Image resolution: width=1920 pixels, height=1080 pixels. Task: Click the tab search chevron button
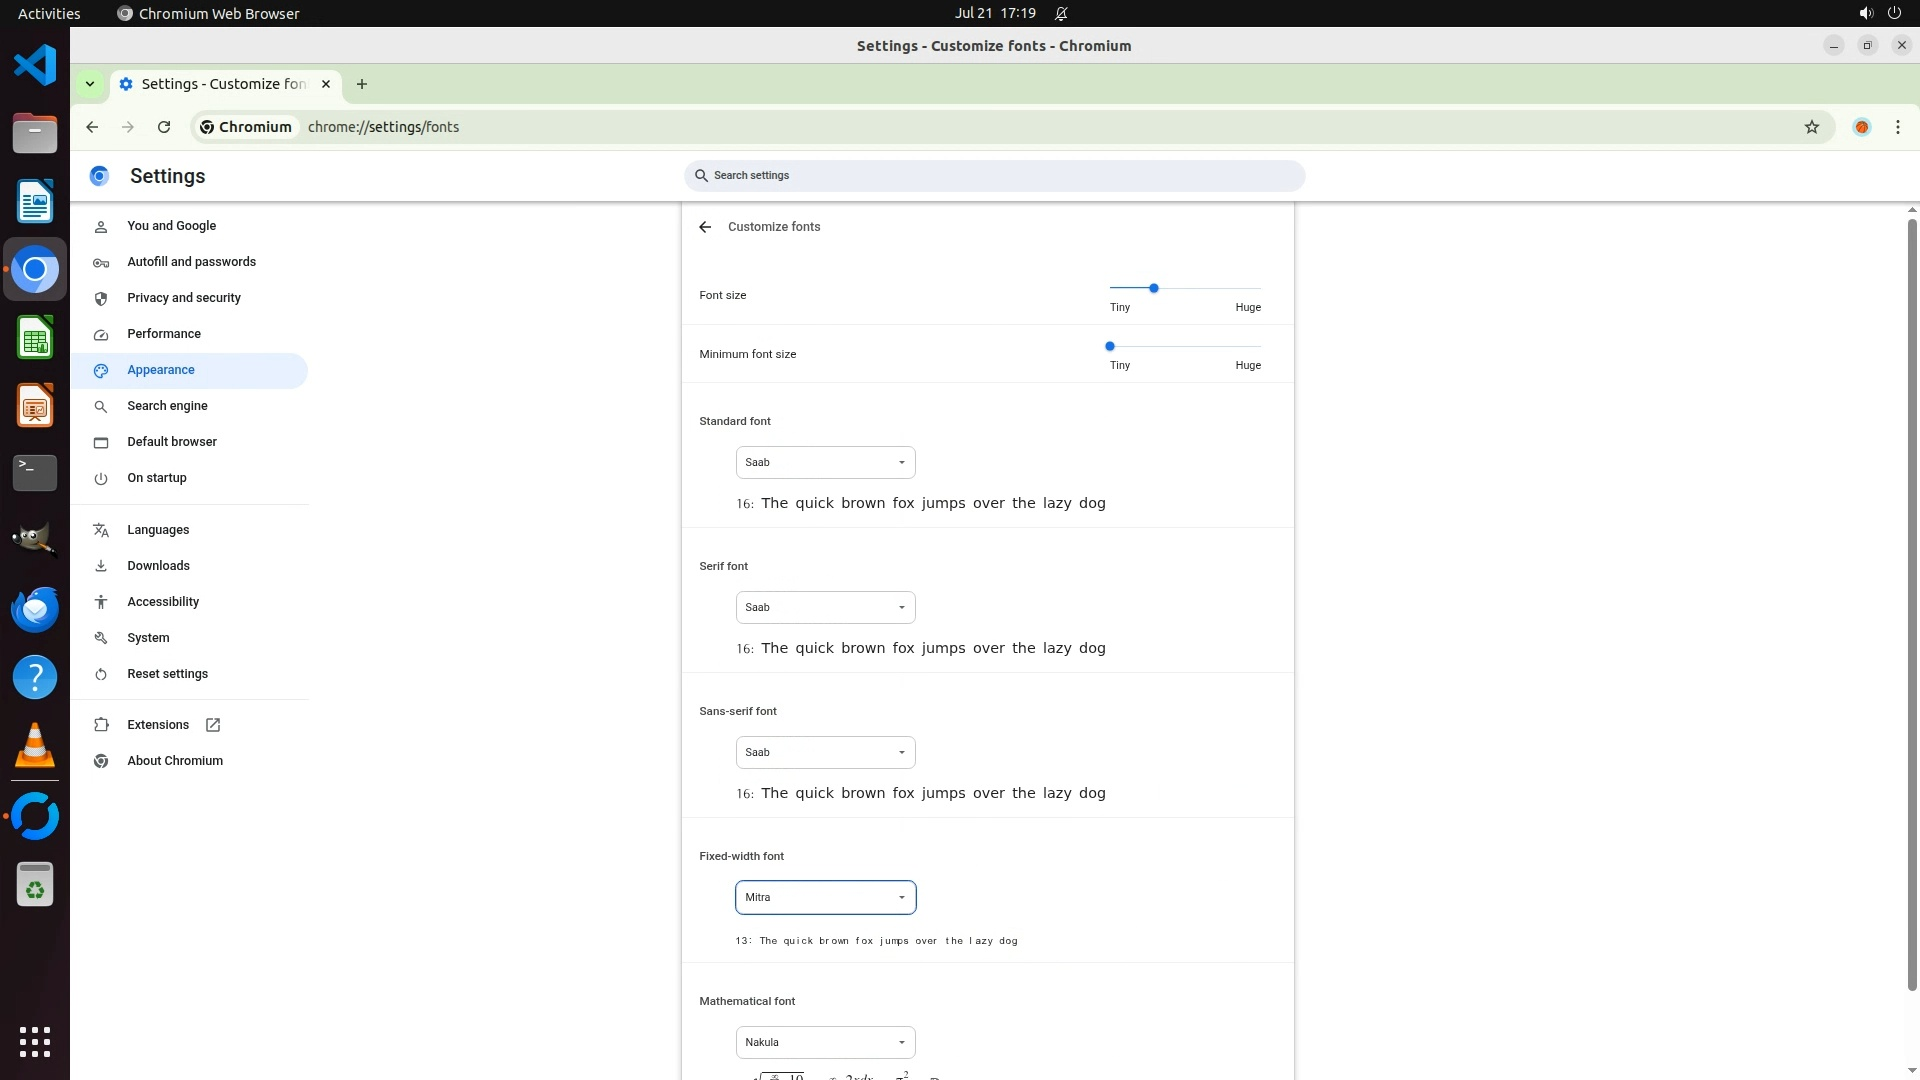pyautogui.click(x=90, y=84)
